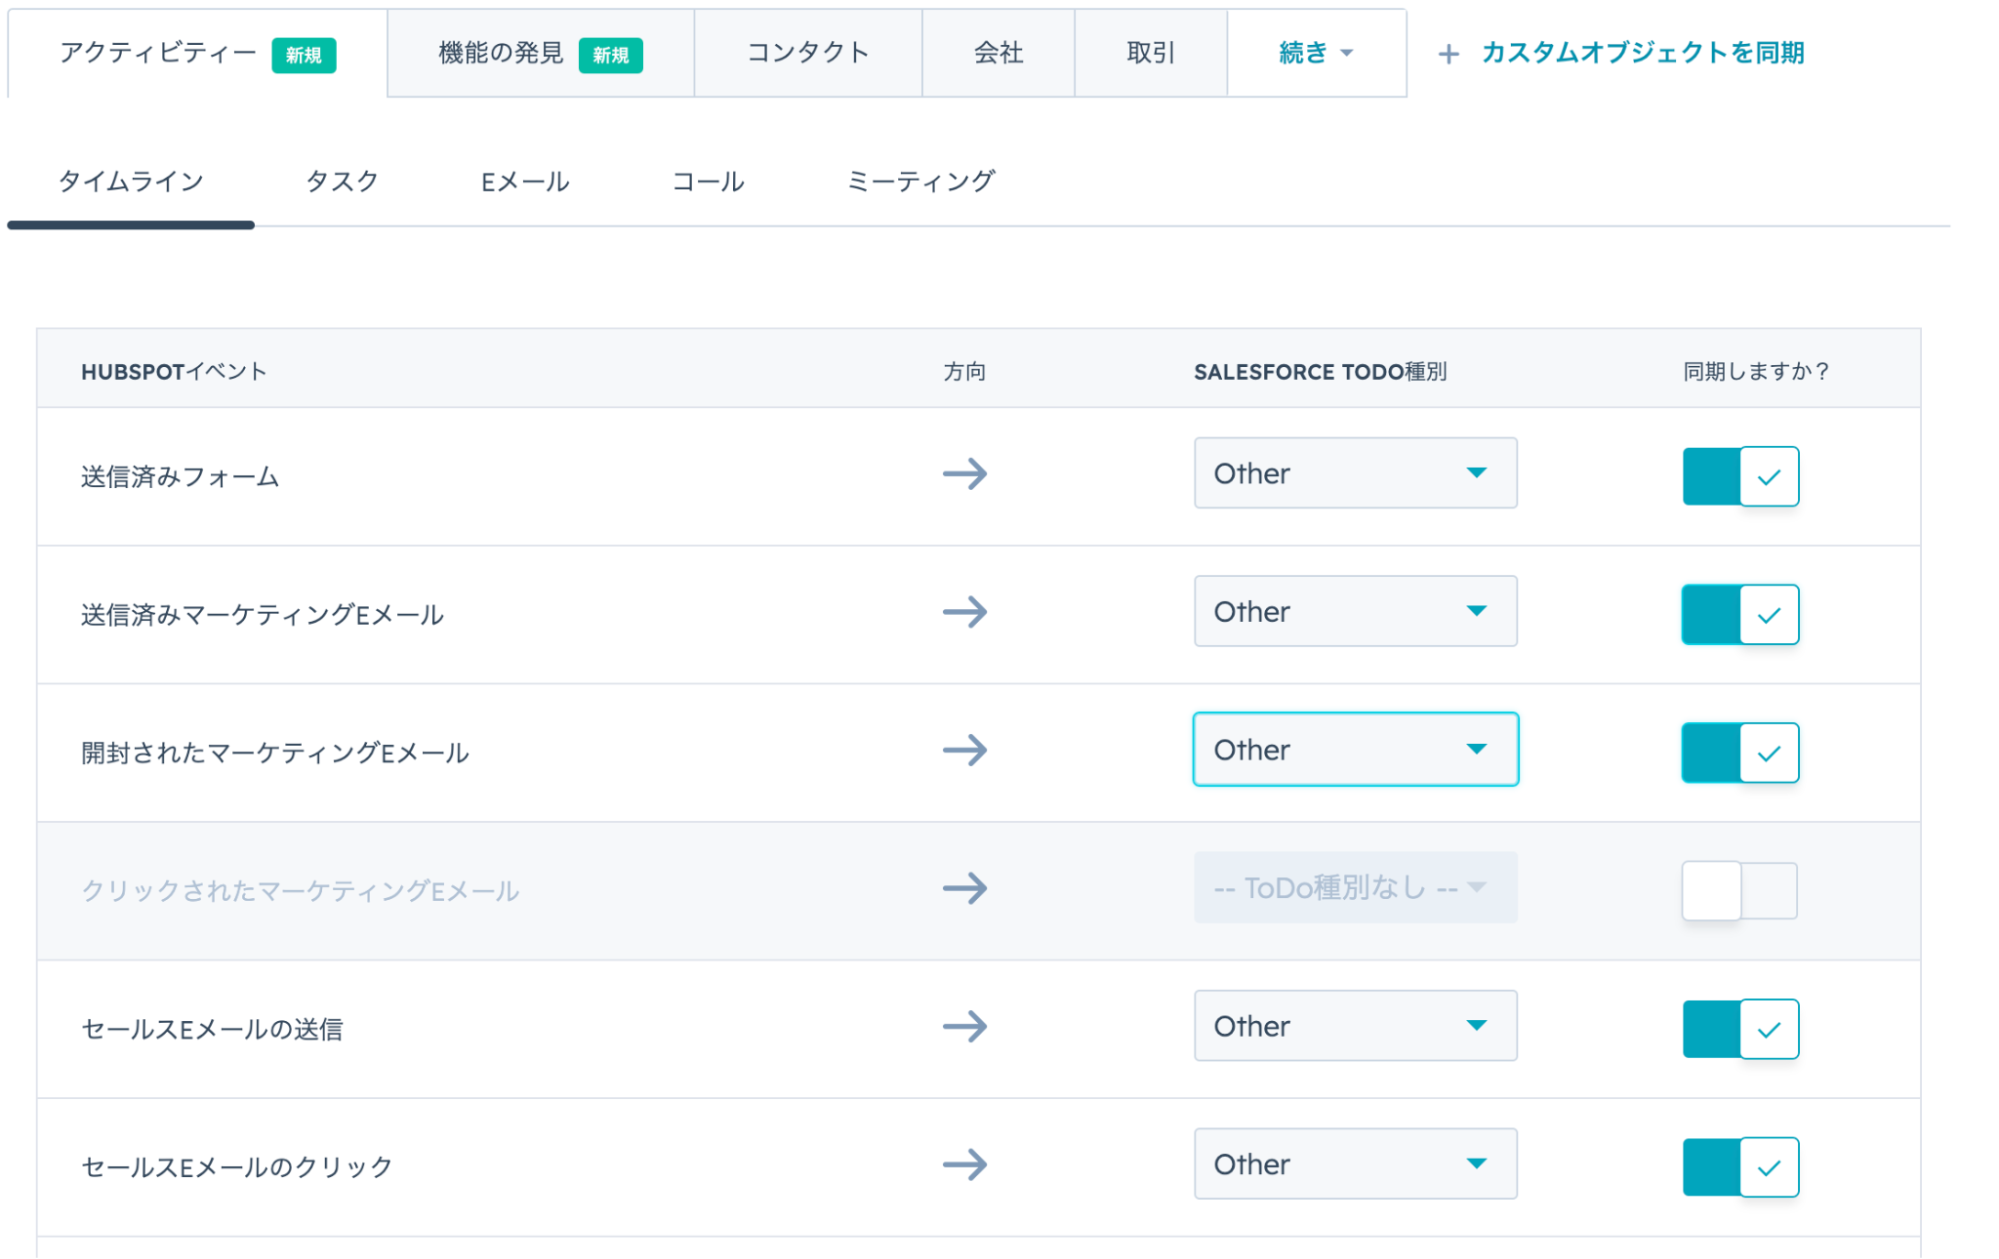The height and width of the screenshot is (1259, 1999).
Task: Click the direction arrow for 開封されたマーケティングEメール
Action: (x=964, y=750)
